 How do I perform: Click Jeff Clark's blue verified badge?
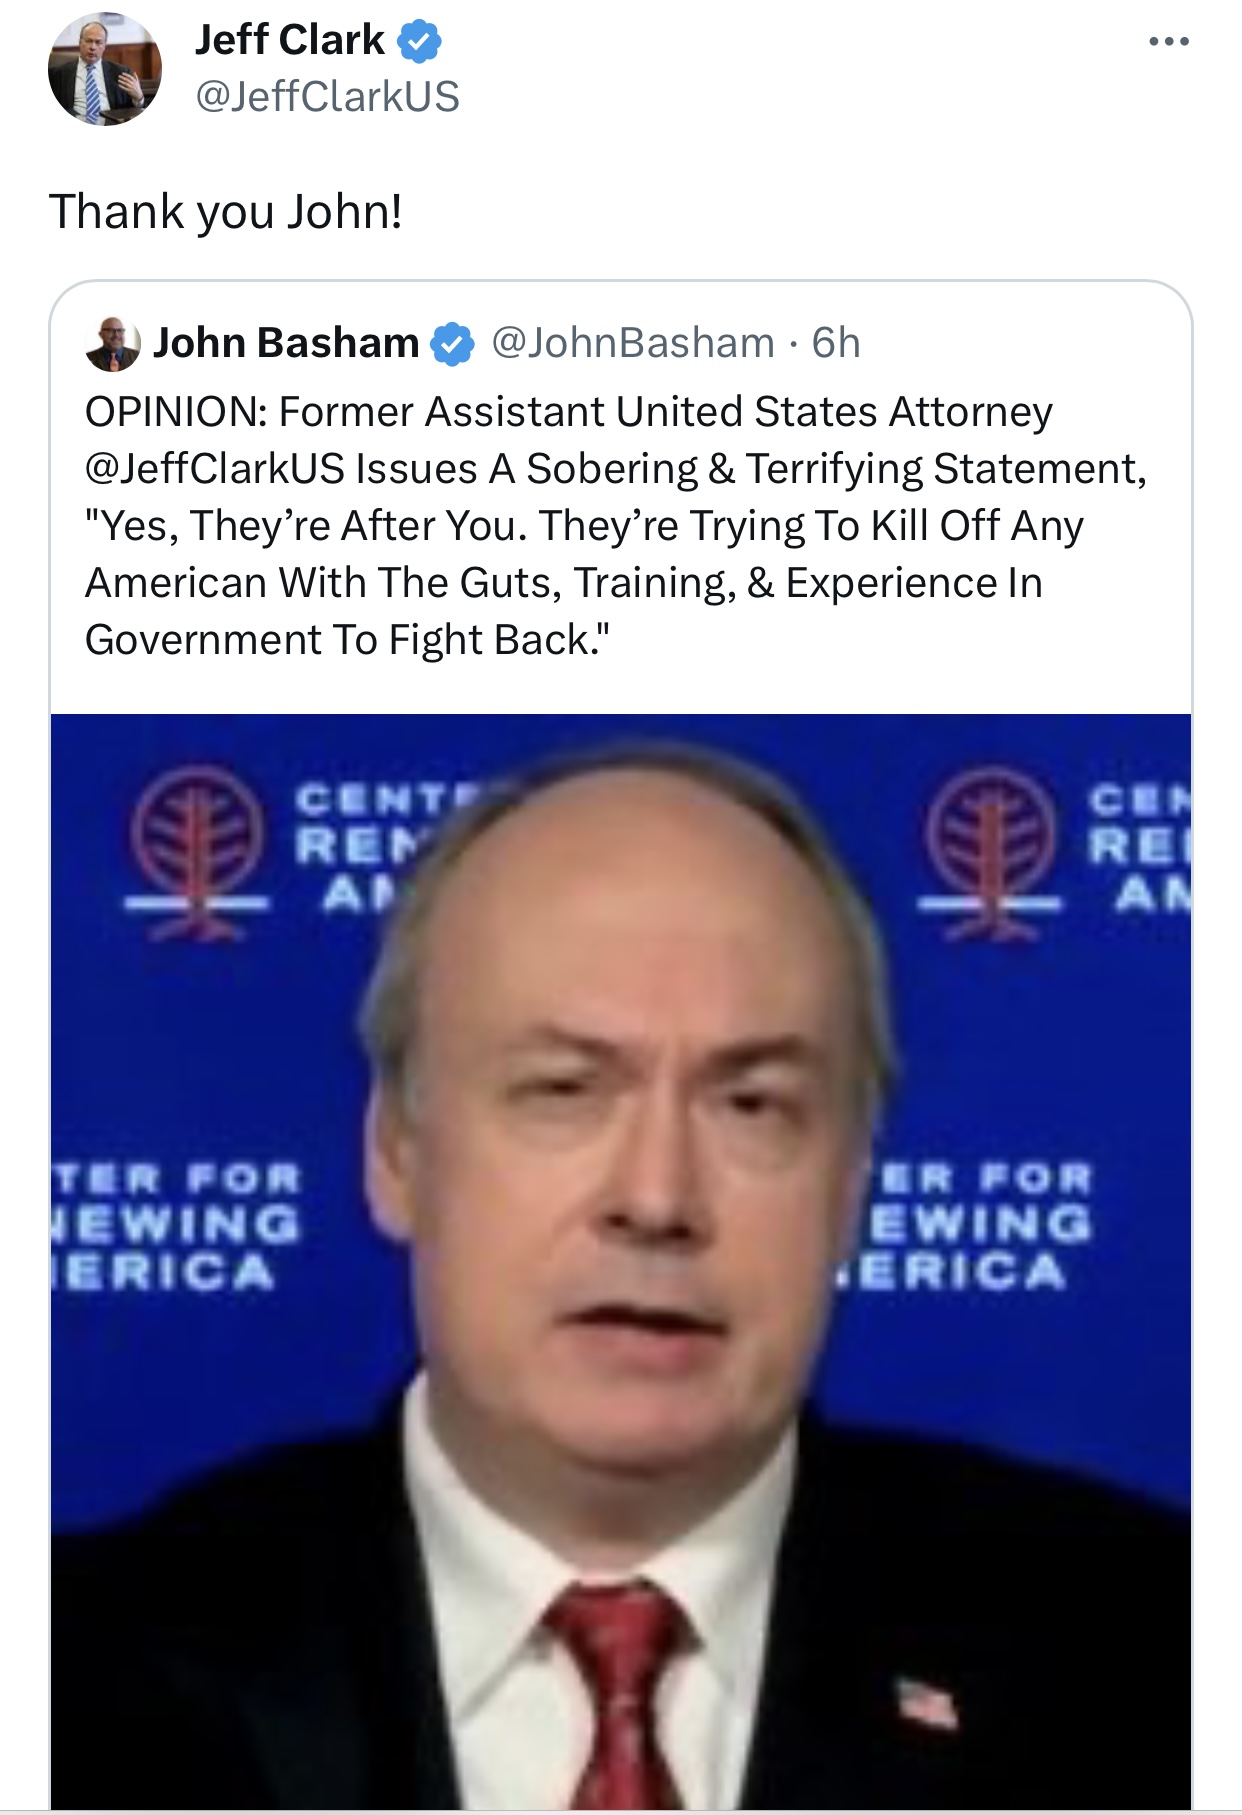419,41
